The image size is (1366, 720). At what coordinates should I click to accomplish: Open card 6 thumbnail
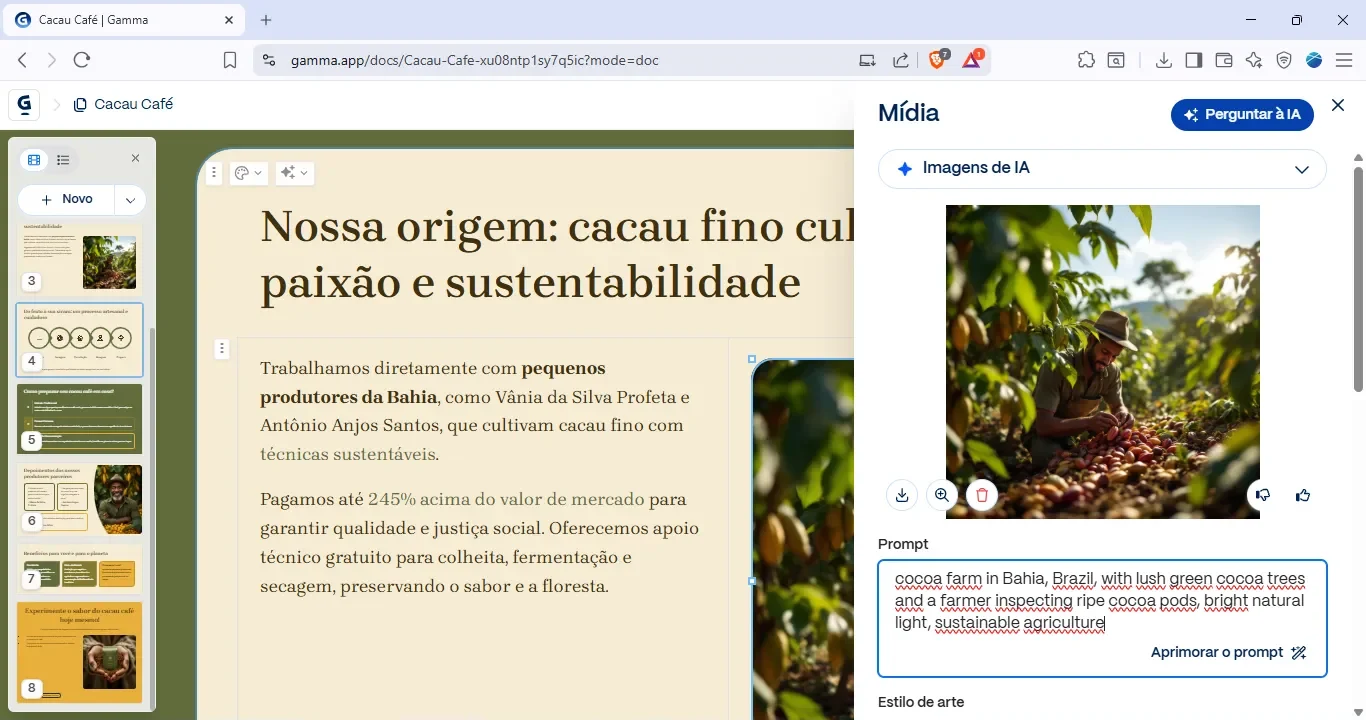point(80,498)
